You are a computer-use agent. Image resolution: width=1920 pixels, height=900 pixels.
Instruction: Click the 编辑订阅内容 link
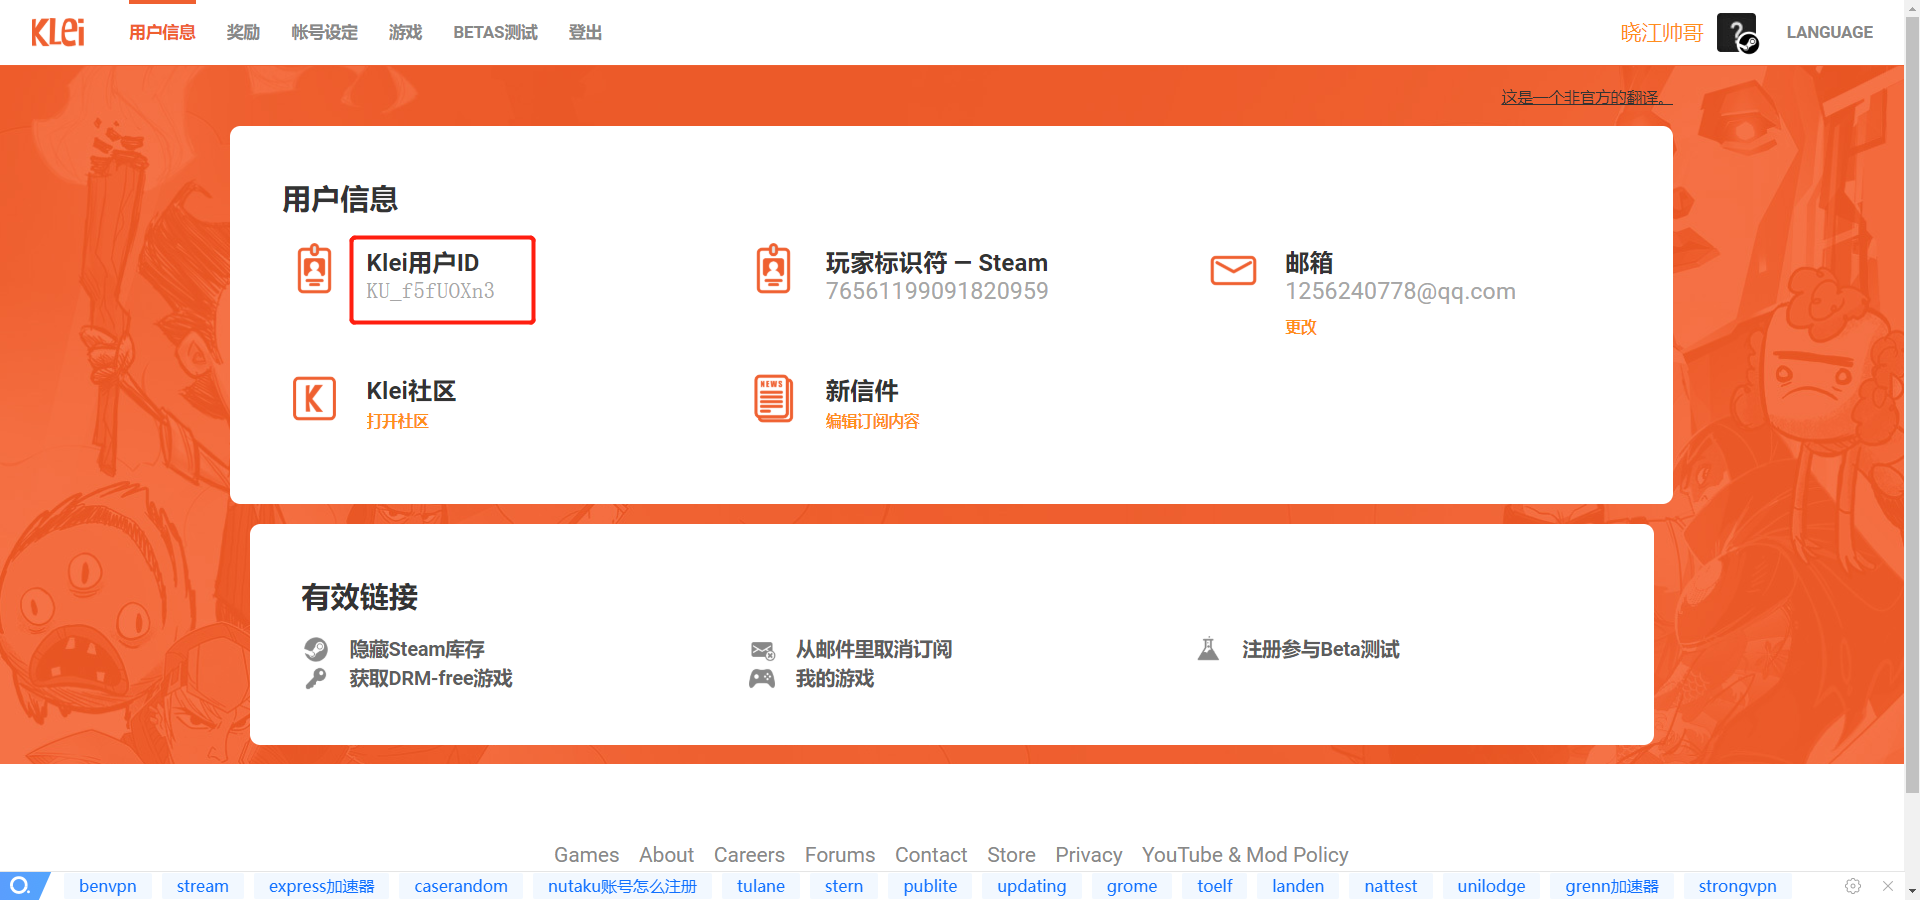[x=872, y=421]
